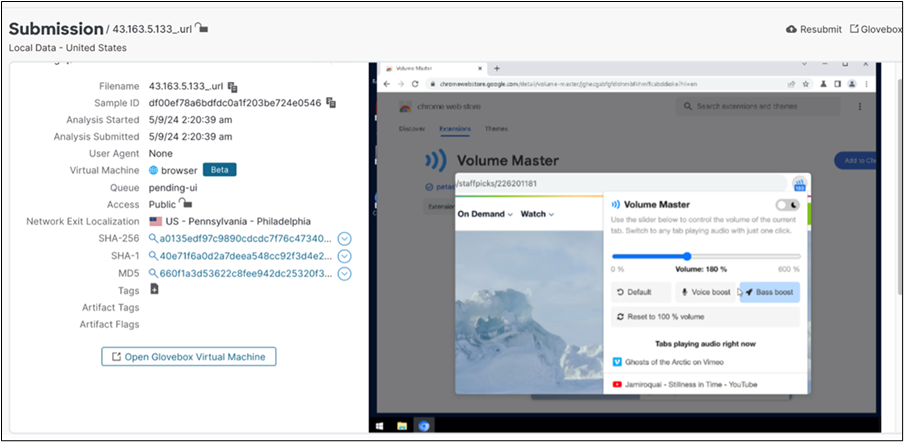Open the web store three-dot options
Viewport: 904px width, 442px height.
(x=860, y=107)
